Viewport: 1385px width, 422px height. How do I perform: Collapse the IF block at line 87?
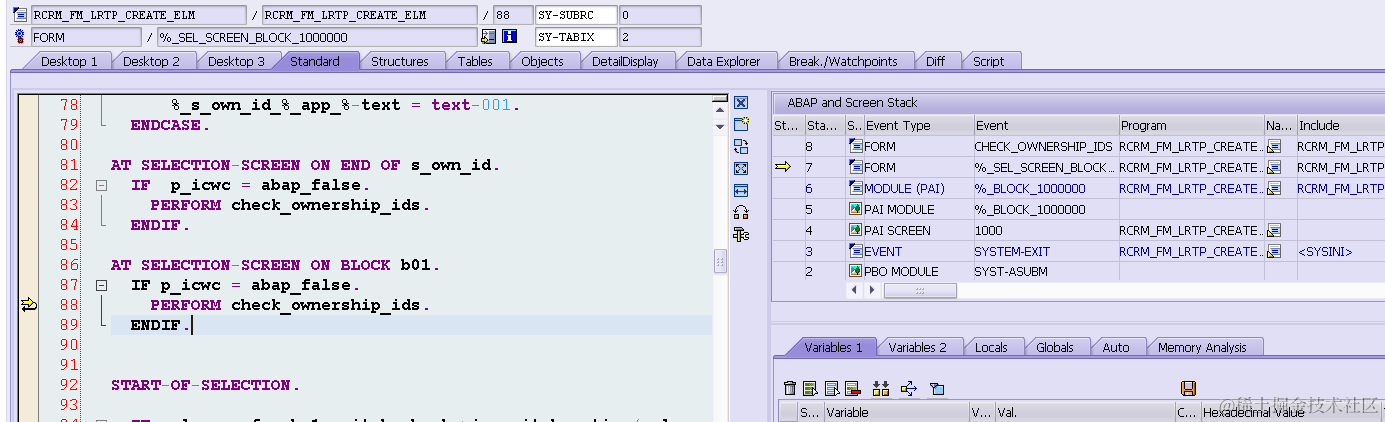(x=101, y=285)
